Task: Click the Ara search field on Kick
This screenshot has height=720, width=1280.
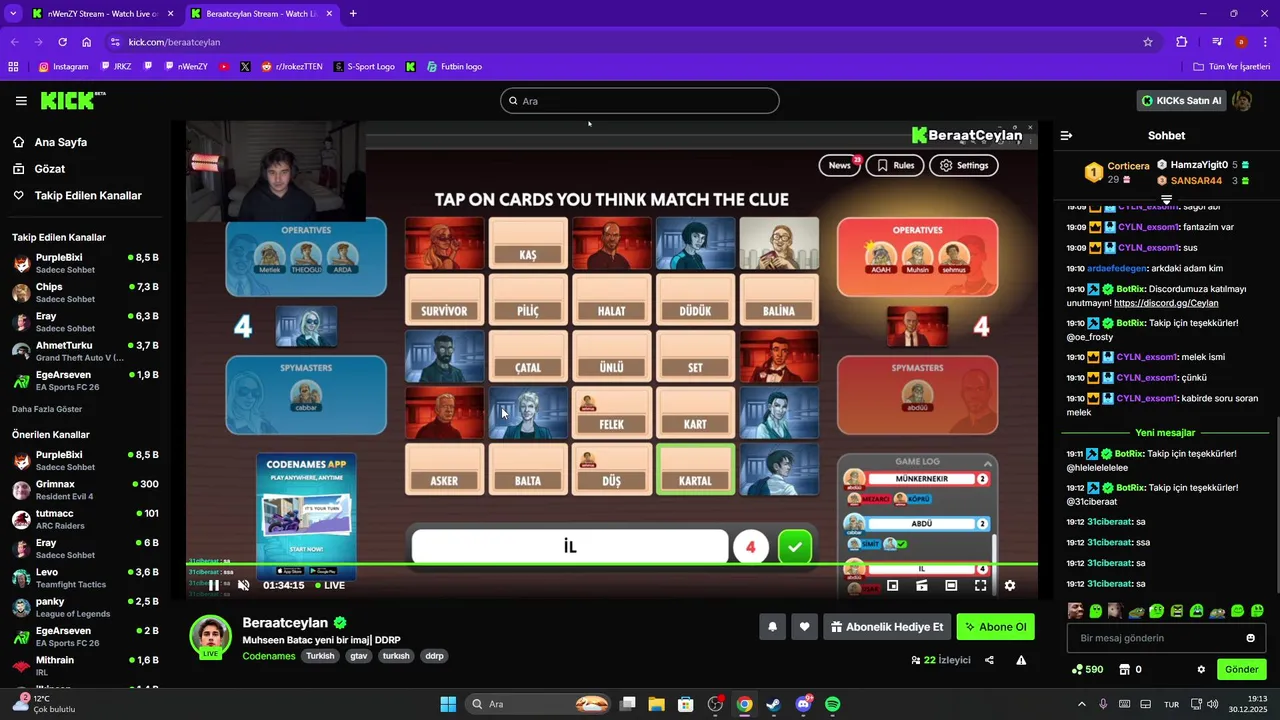Action: [x=640, y=101]
